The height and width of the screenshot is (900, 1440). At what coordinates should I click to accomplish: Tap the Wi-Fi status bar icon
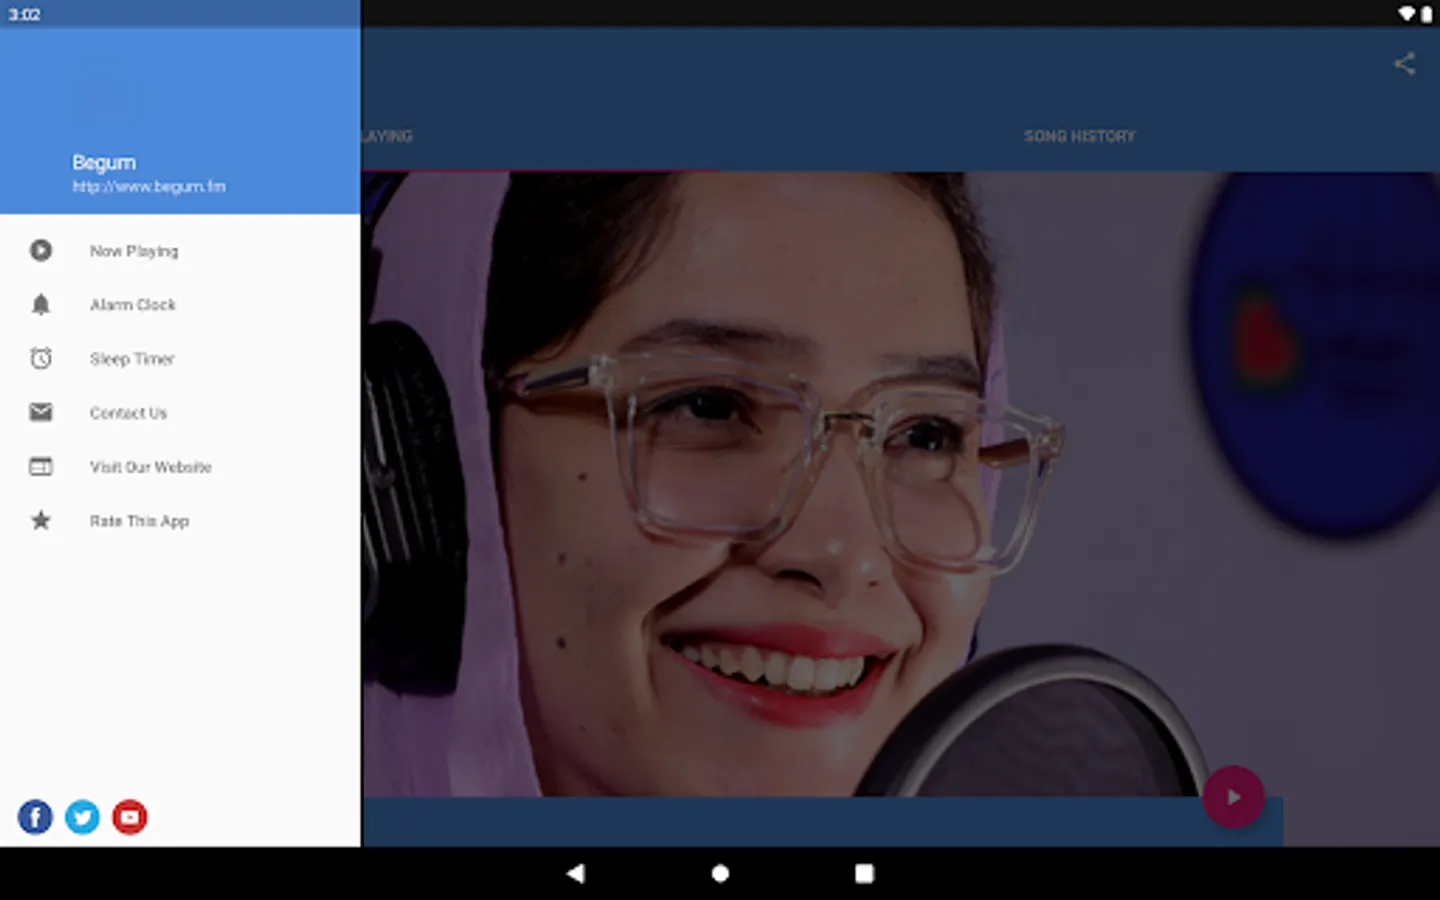[x=1406, y=14]
